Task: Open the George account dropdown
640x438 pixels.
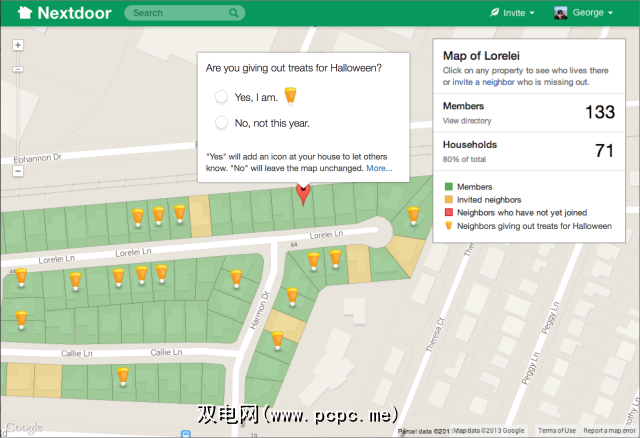Action: 584,13
